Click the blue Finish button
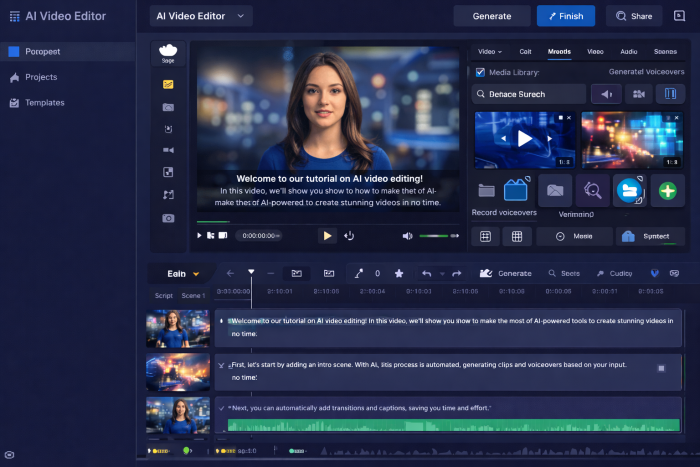 pyautogui.click(x=565, y=16)
